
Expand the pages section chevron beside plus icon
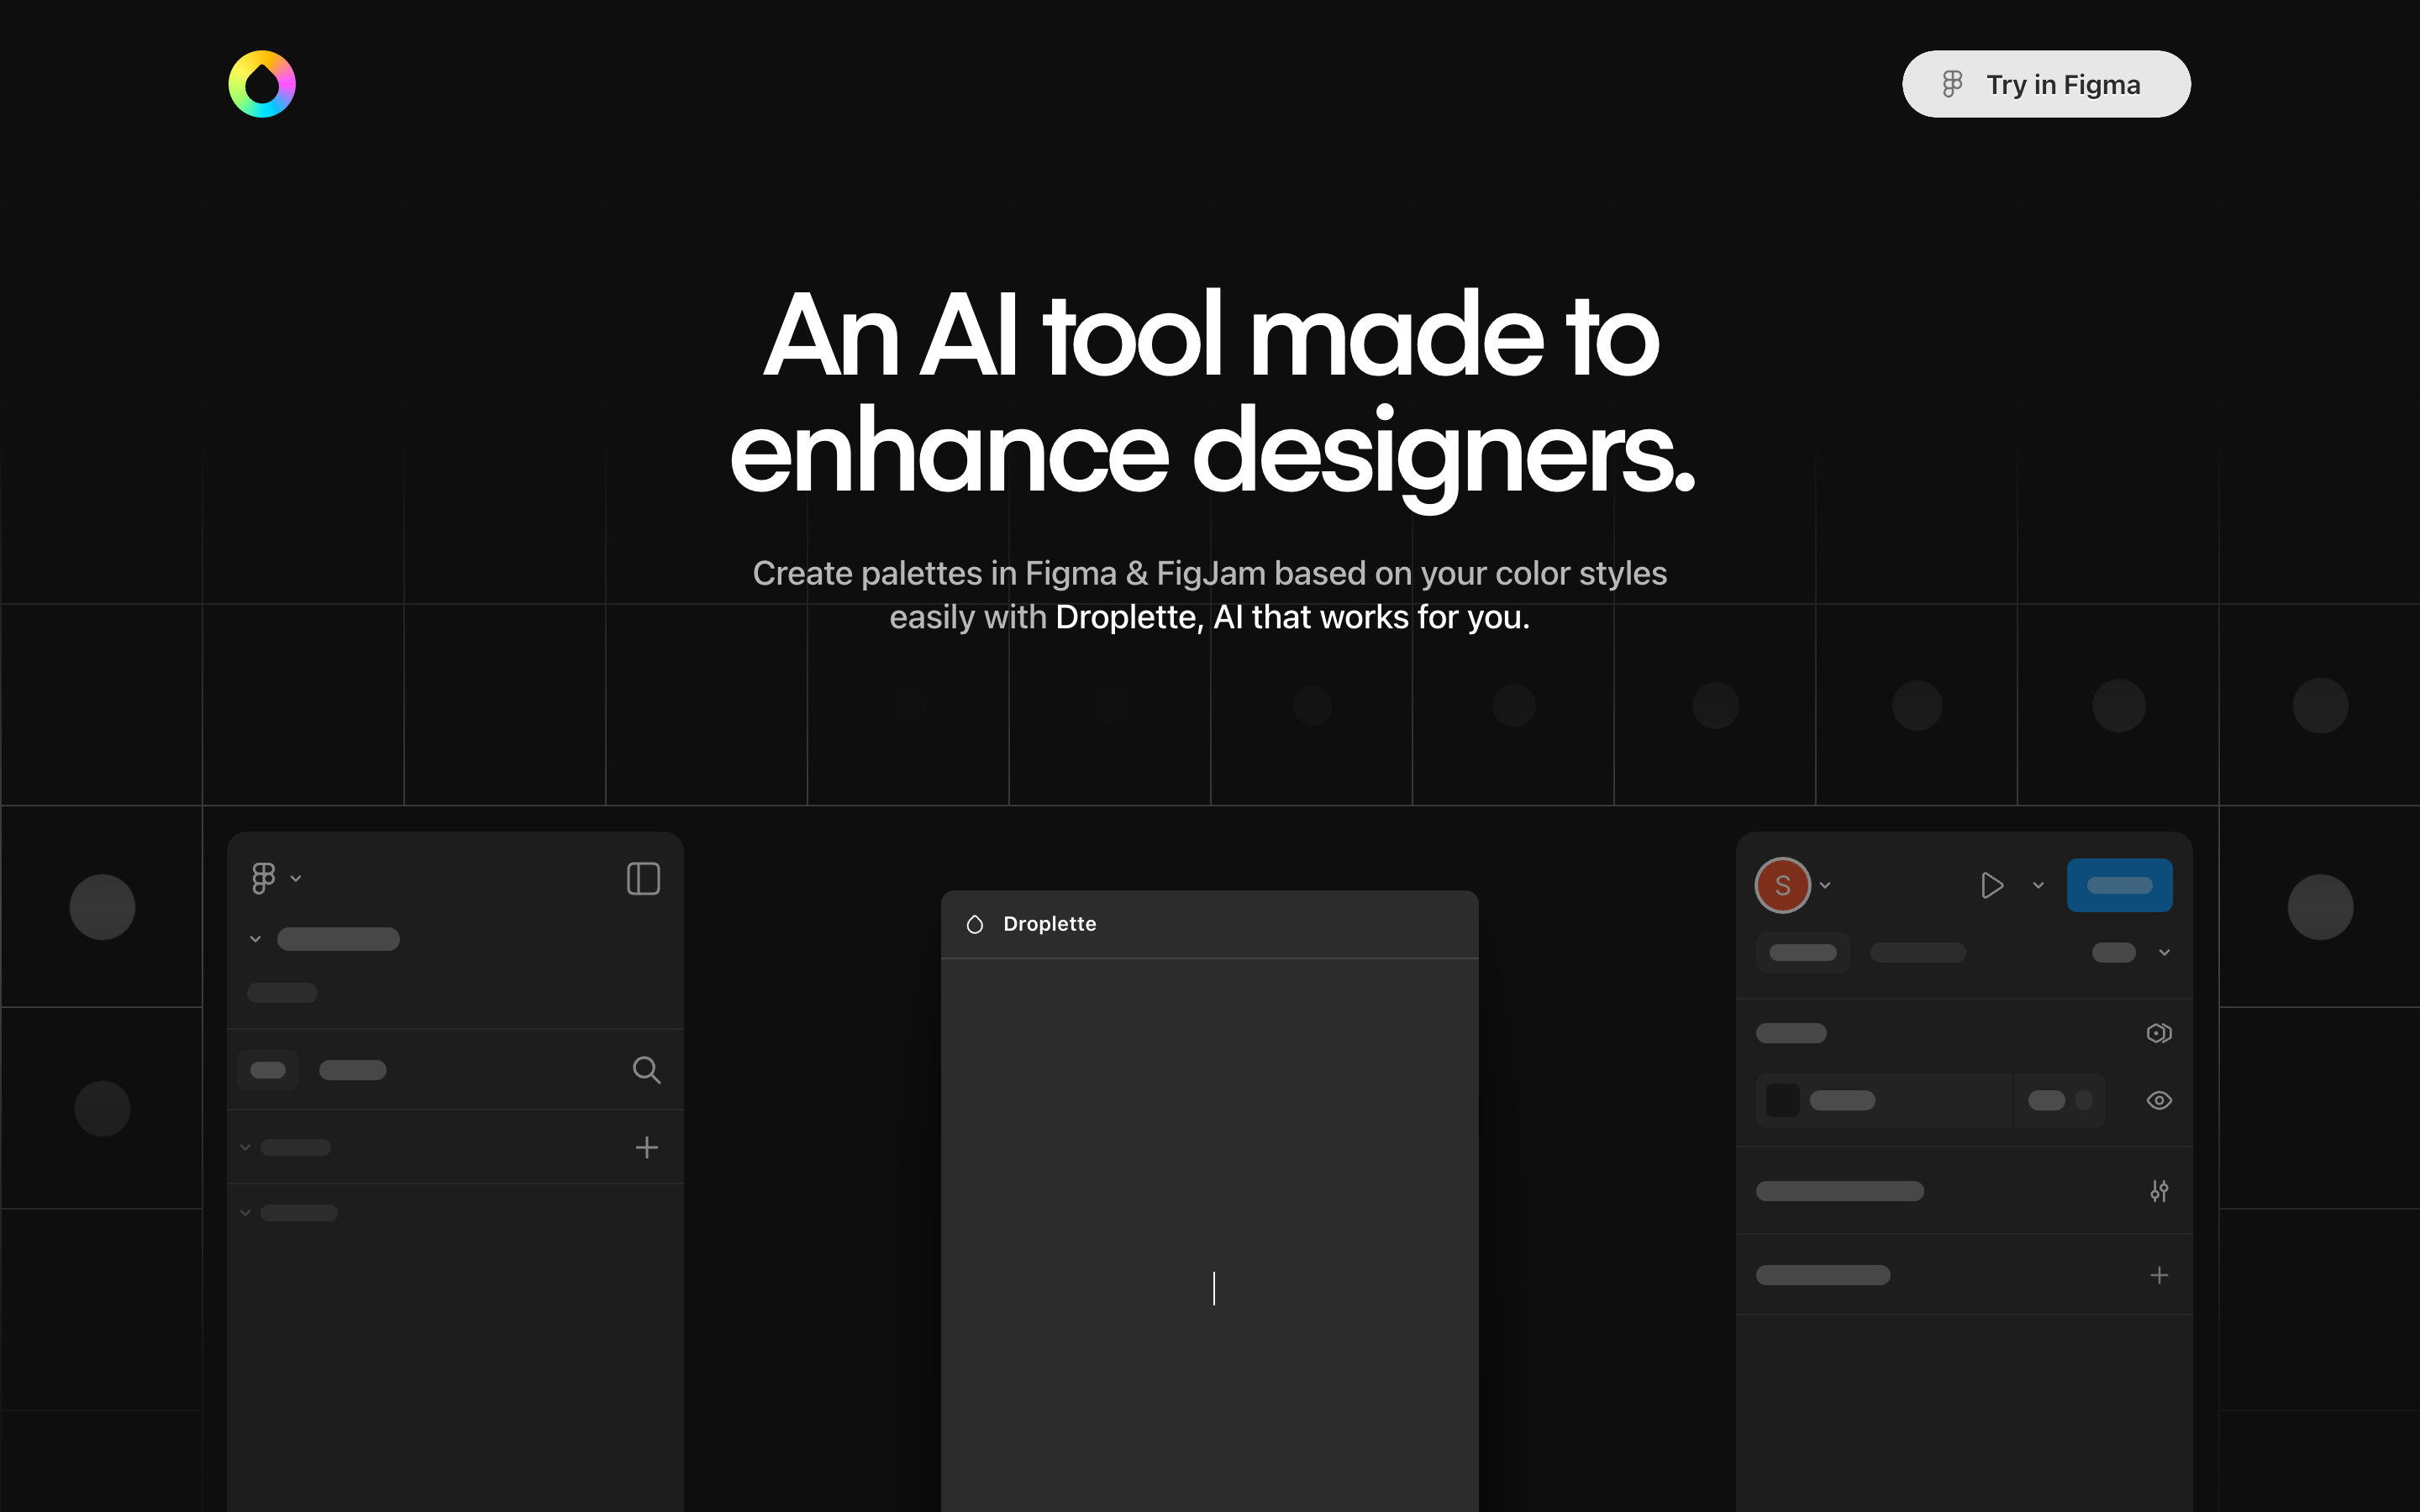click(x=245, y=1147)
